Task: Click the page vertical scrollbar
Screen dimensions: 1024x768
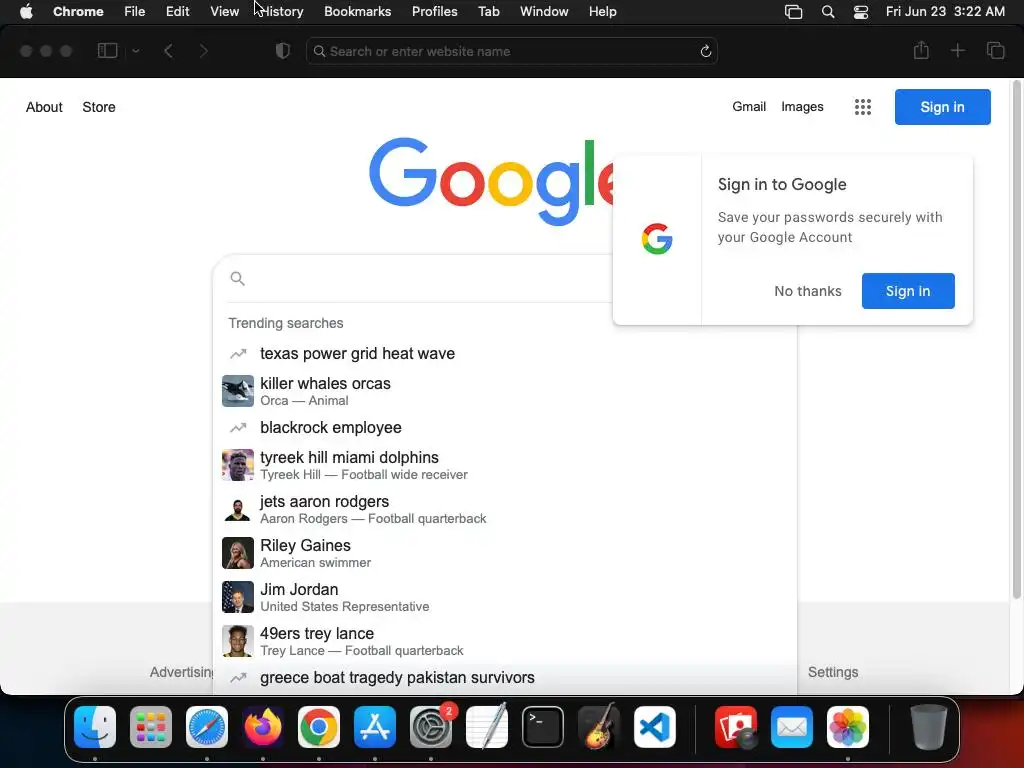Action: click(x=1016, y=340)
